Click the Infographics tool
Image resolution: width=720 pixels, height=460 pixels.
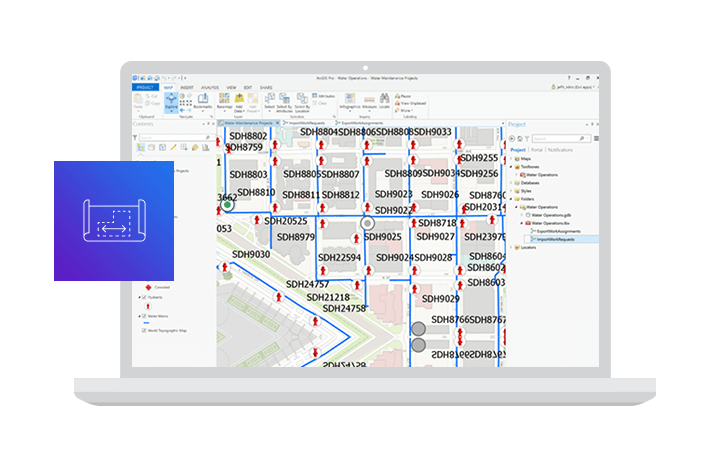(350, 102)
